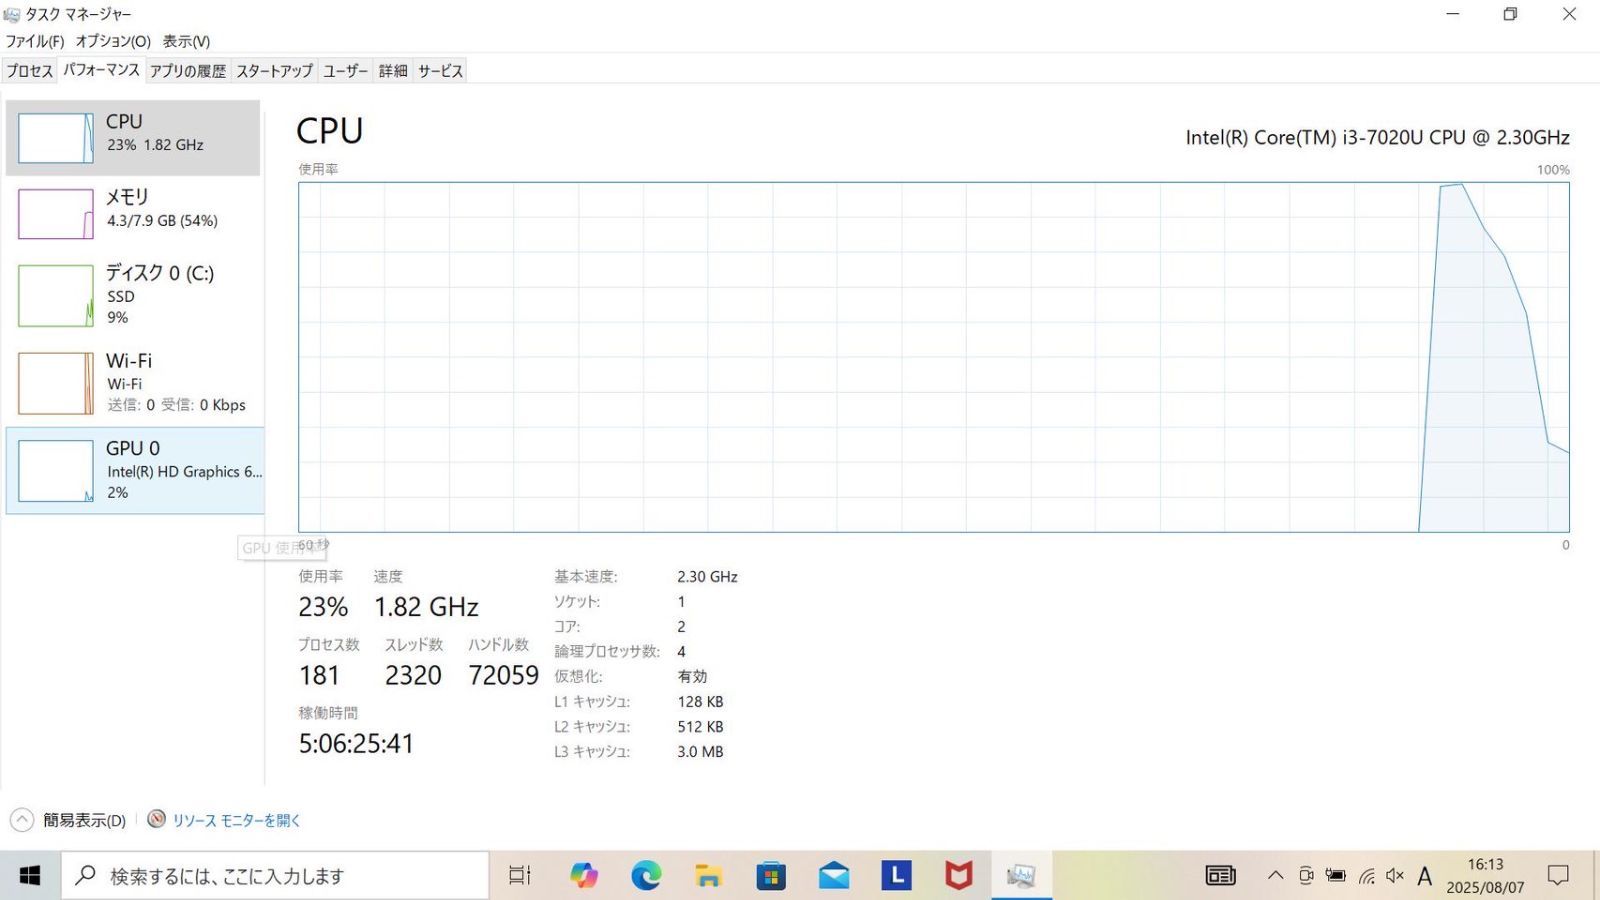Click the uptime value 5:06:25:41
Screen dimensions: 1600x900
point(356,744)
